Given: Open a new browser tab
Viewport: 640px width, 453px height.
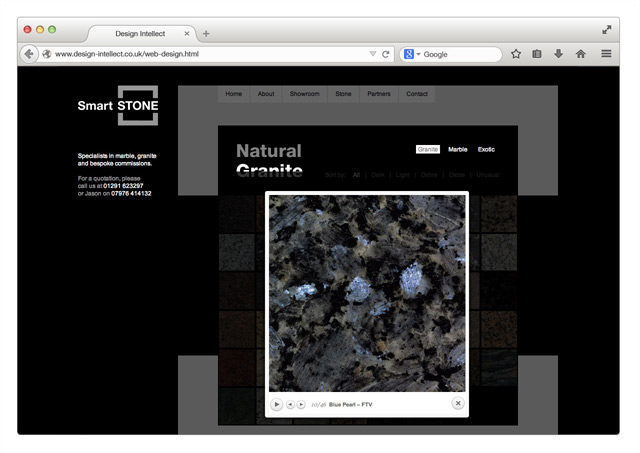Looking at the screenshot, I should point(206,33).
